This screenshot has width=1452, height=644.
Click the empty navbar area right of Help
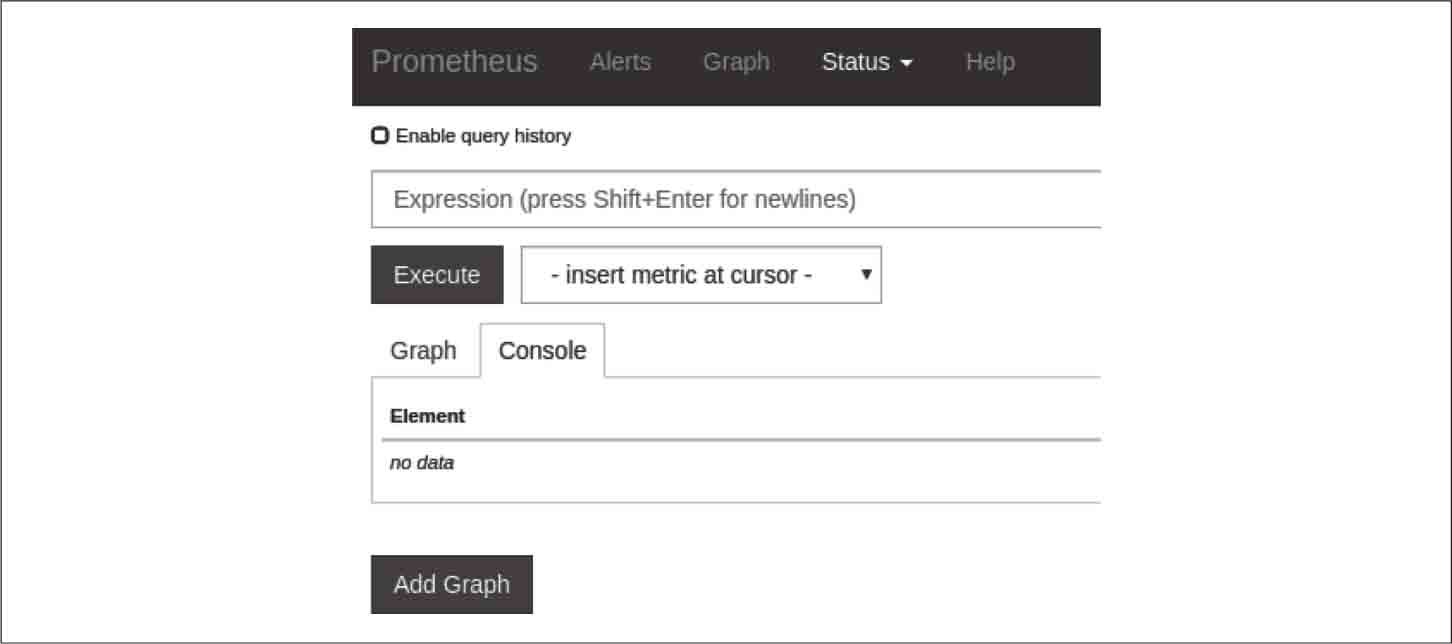pyautogui.click(x=1060, y=62)
